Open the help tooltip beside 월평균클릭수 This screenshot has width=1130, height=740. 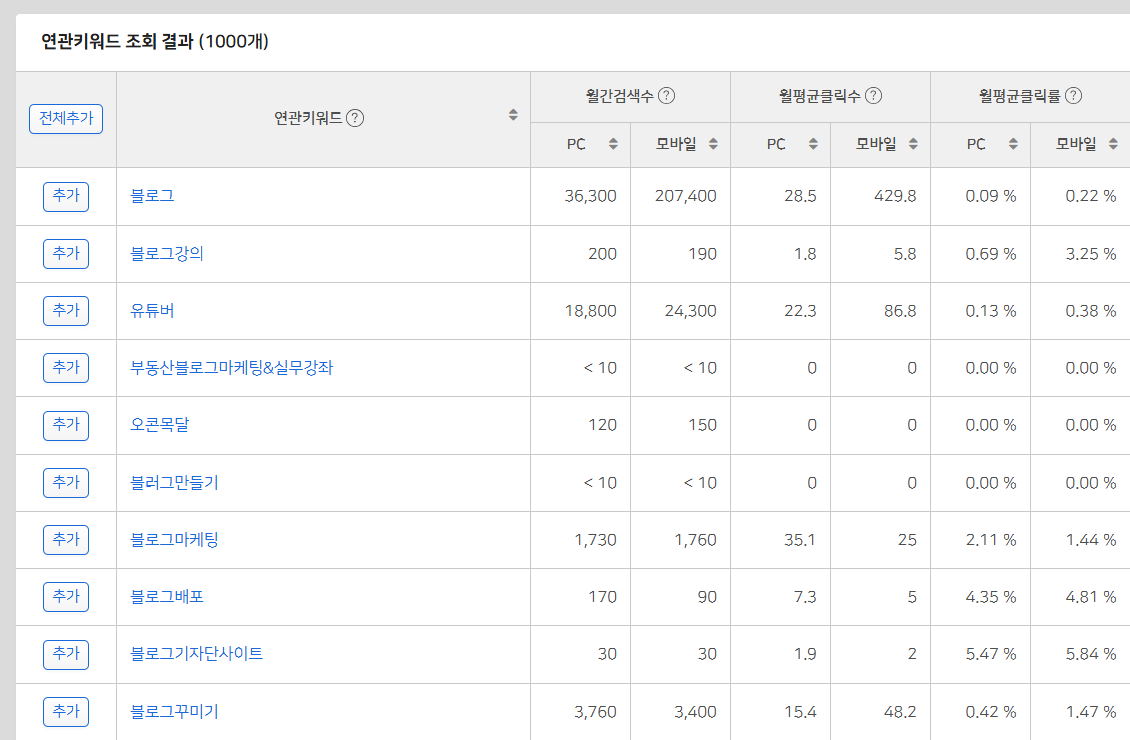[x=874, y=96]
